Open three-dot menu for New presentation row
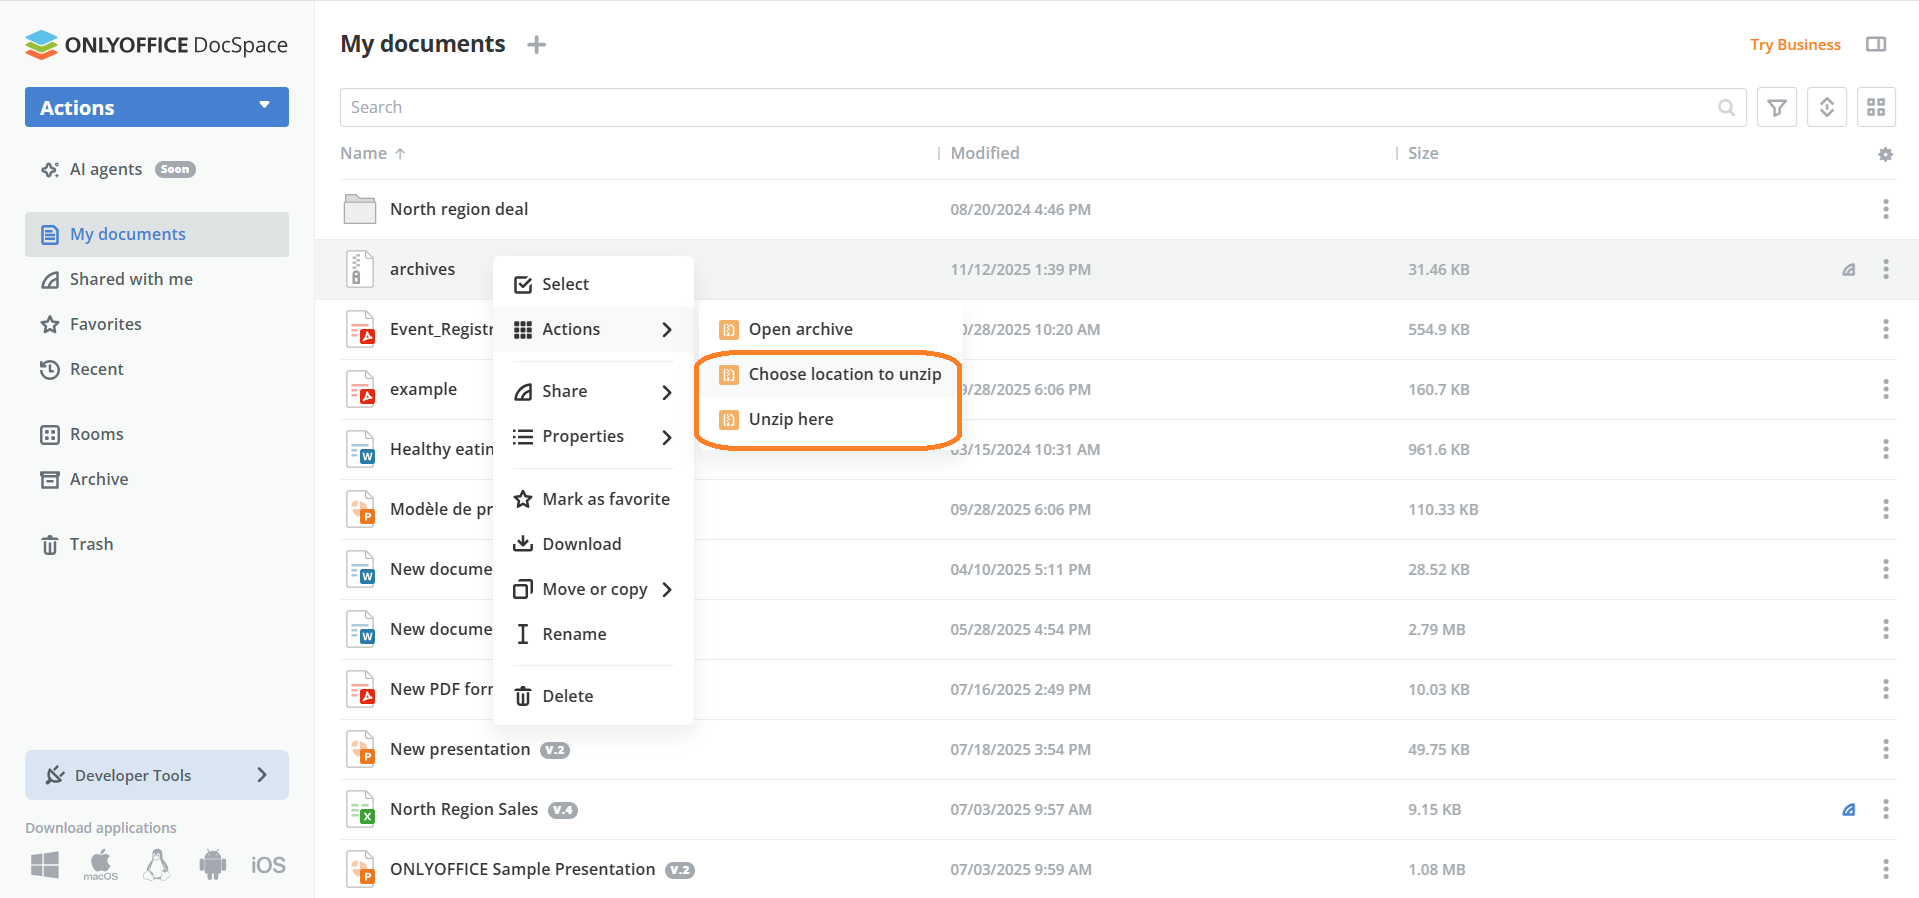Image resolution: width=1919 pixels, height=898 pixels. (1885, 749)
